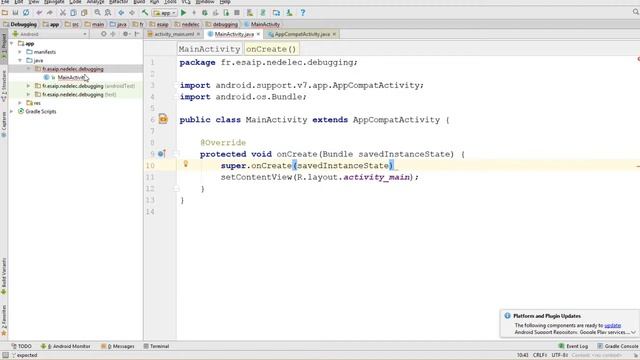The image size is (640, 360).
Task: Click the Copy toolbar icon
Action: [x=73, y=13]
